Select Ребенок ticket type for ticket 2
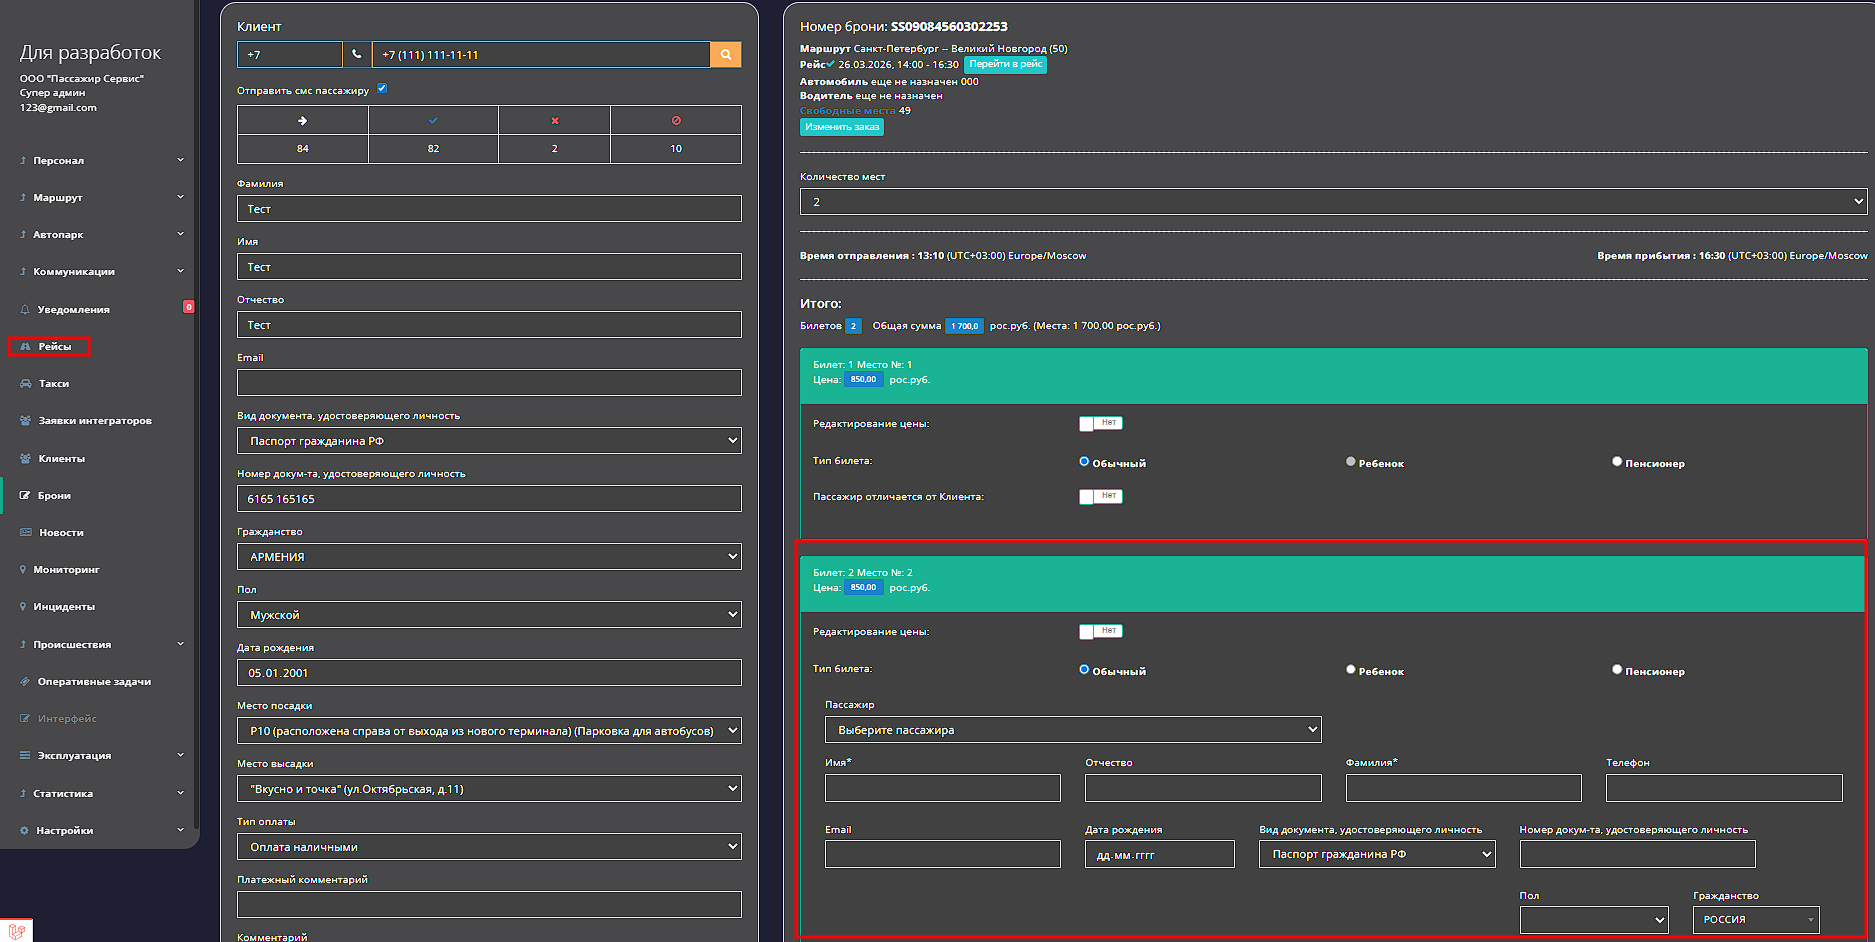 click(x=1351, y=670)
